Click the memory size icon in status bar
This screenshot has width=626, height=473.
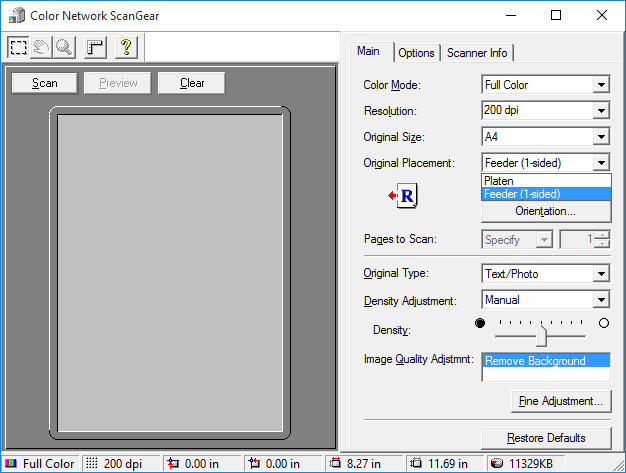tap(497, 464)
